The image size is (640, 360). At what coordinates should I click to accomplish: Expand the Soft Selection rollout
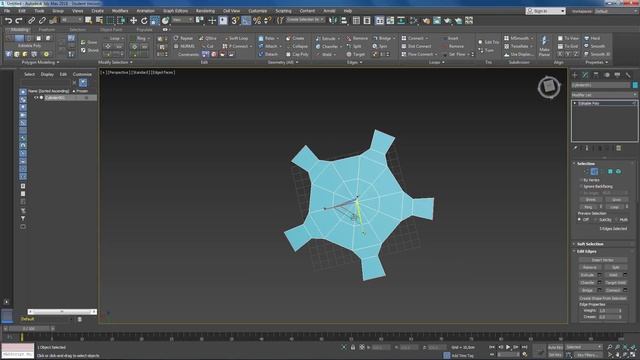coord(590,244)
